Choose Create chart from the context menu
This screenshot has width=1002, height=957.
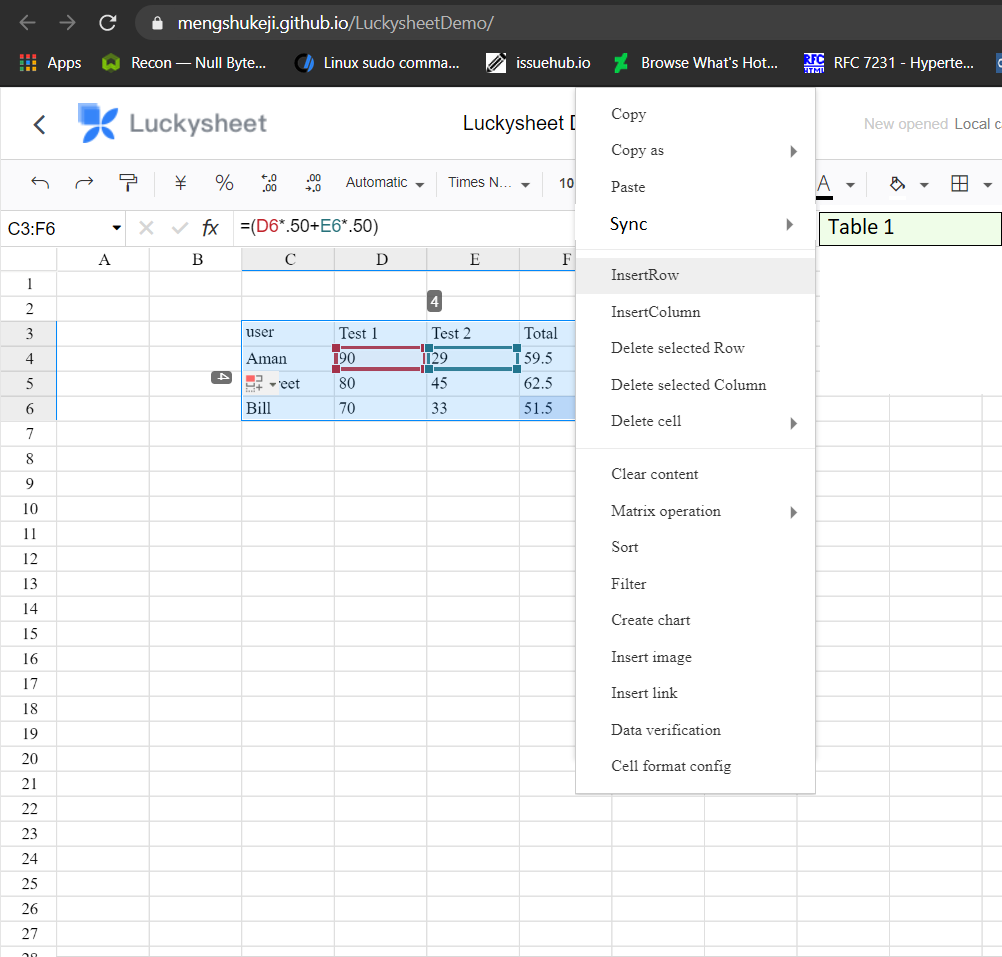tap(650, 620)
